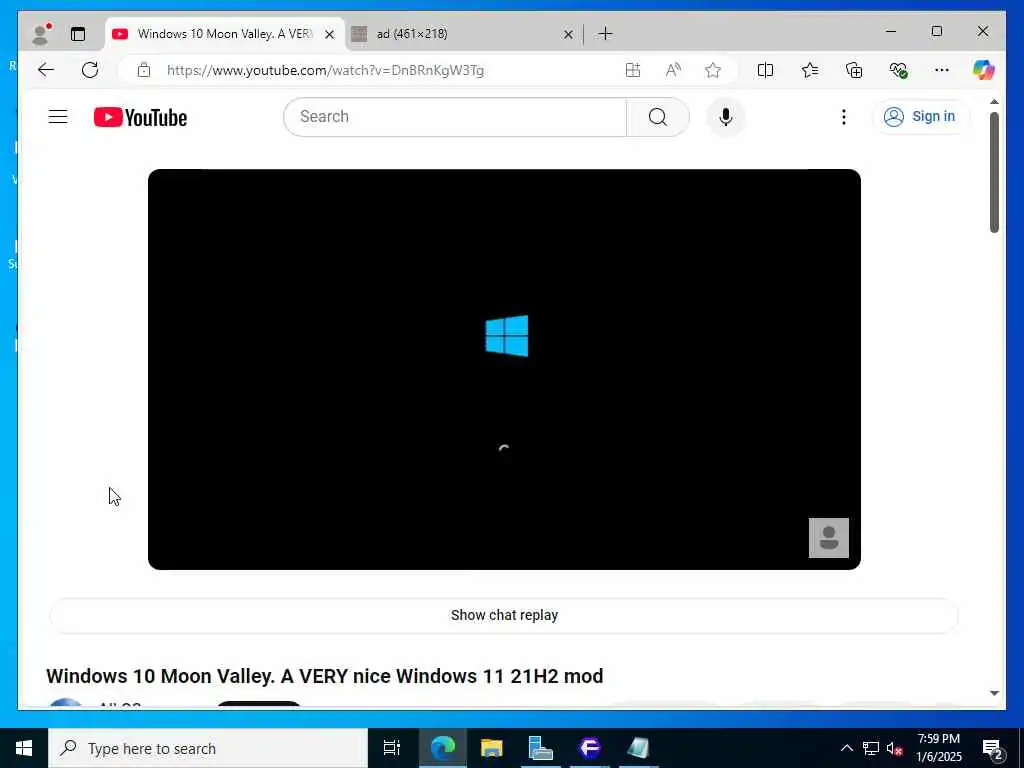Click the taskbar search box
Screen dimensions: 1024x768
(208, 748)
